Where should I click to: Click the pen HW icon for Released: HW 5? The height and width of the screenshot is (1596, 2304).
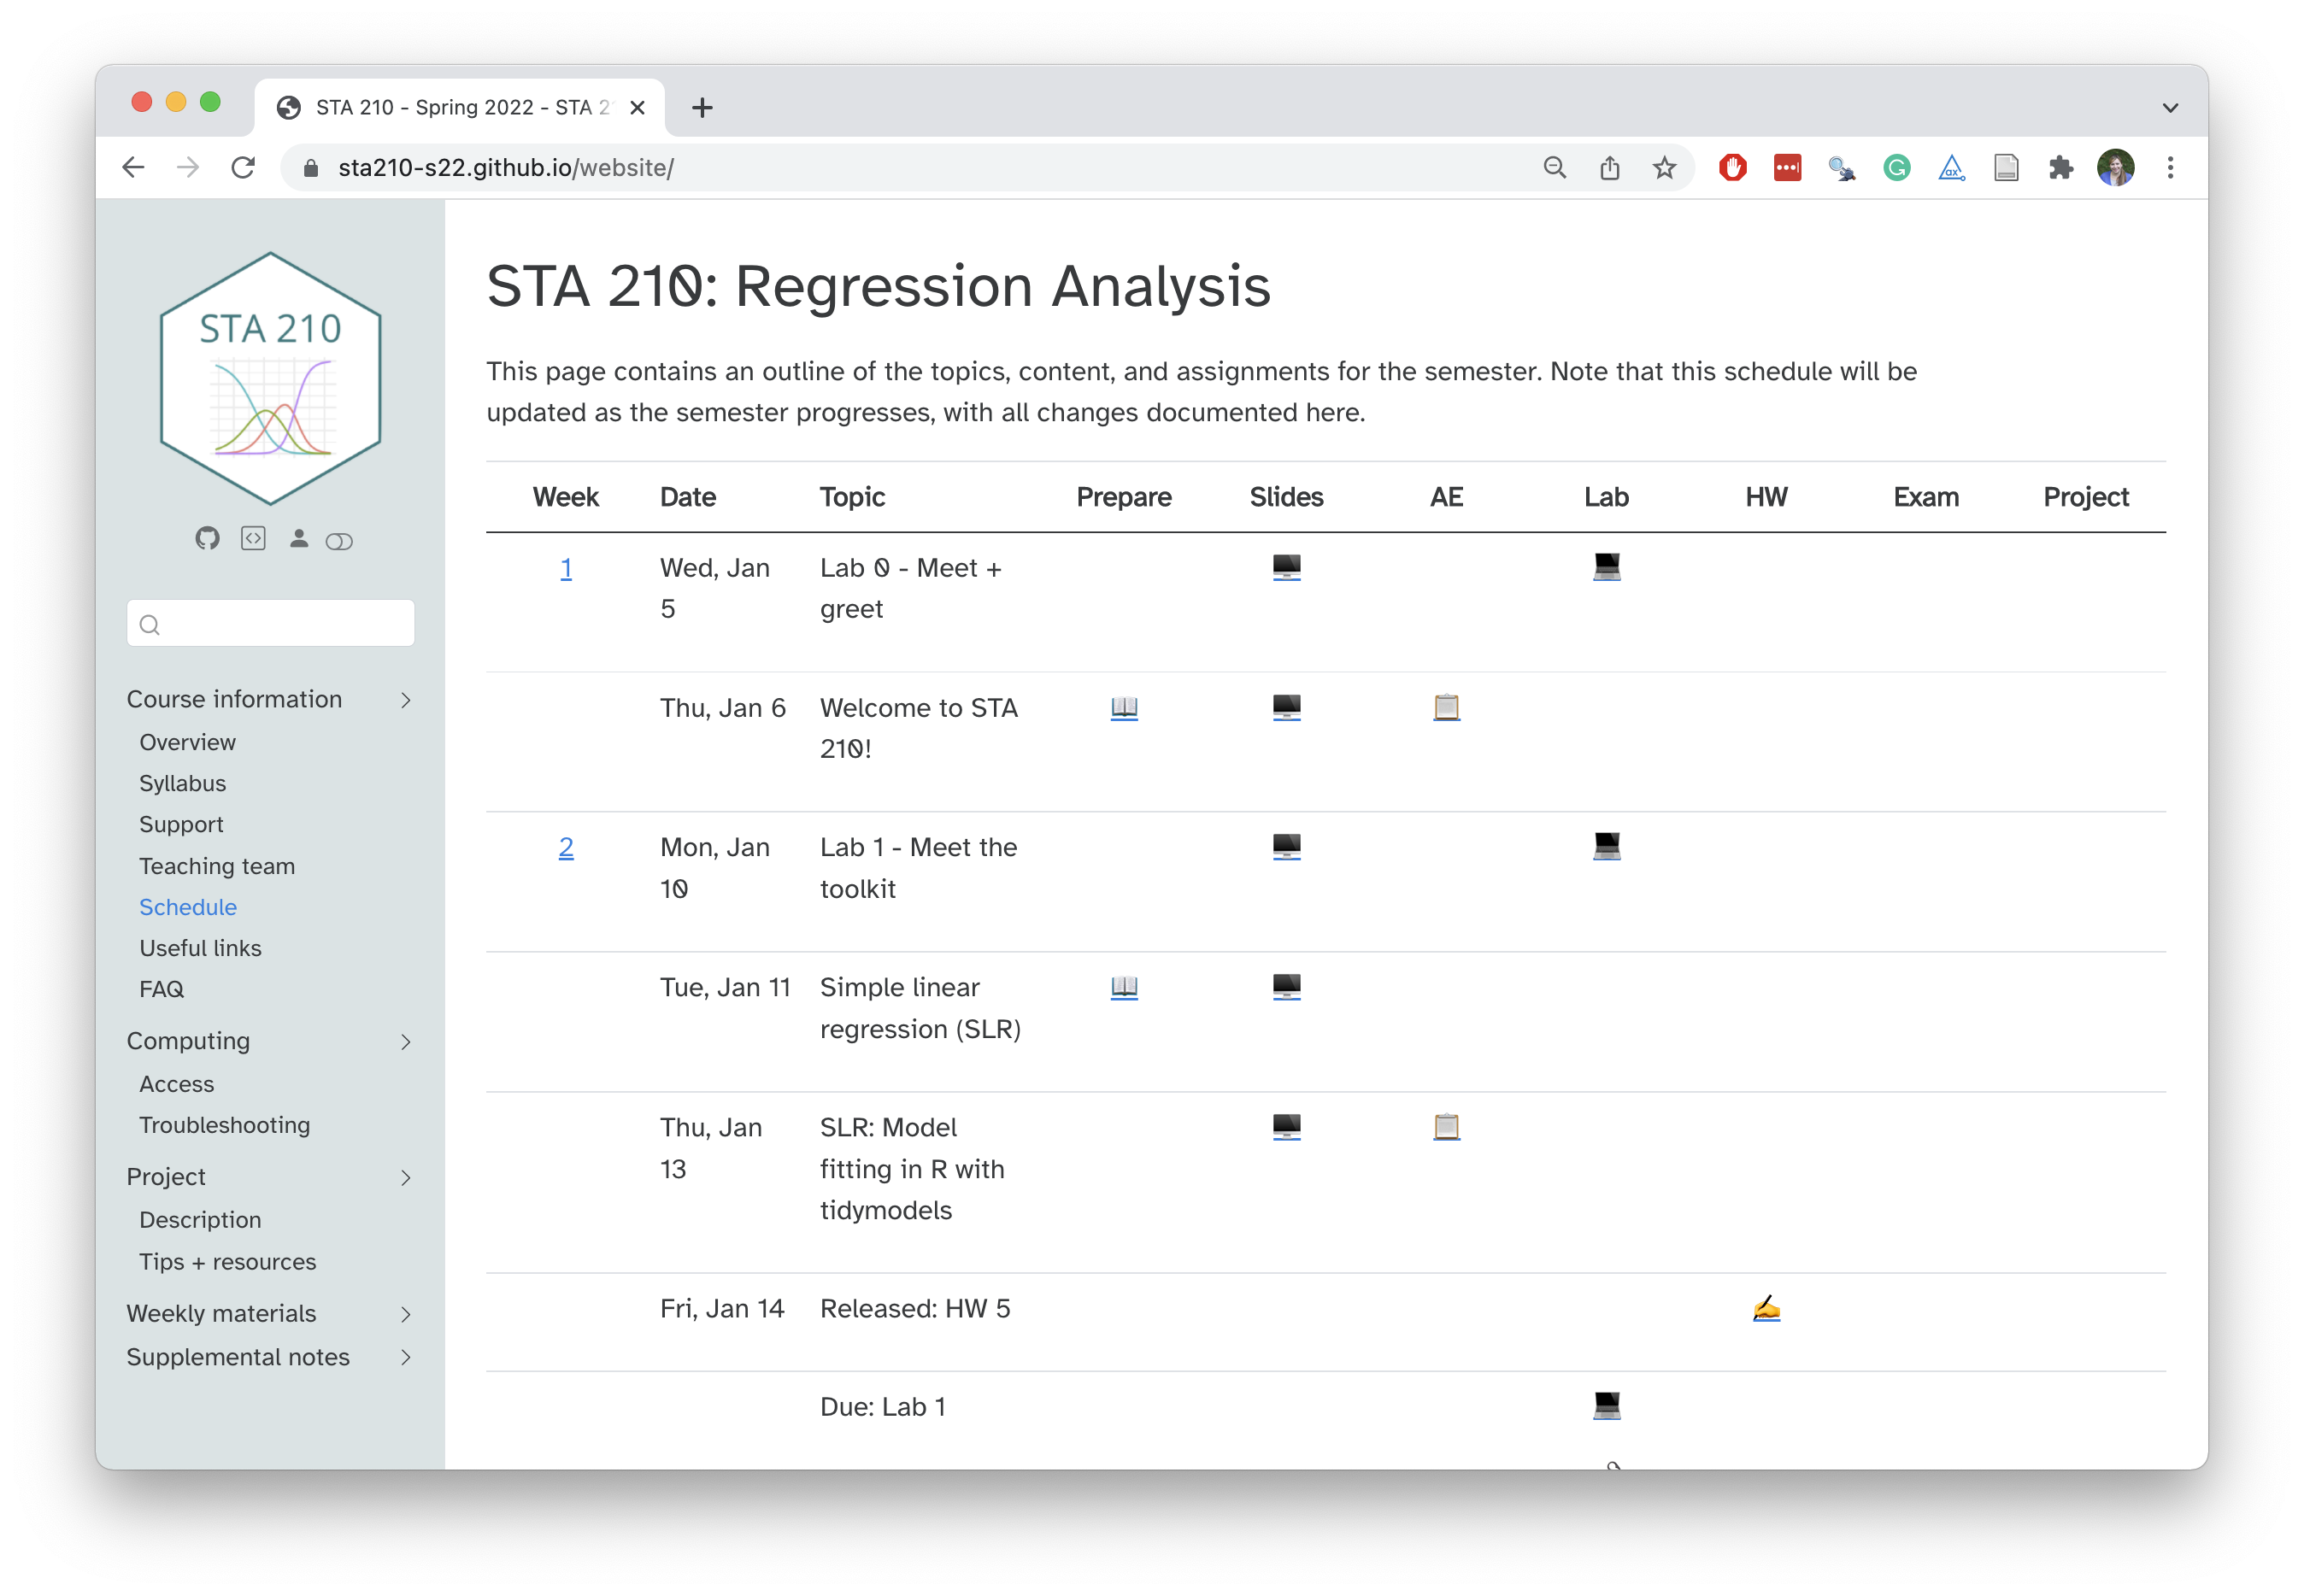[1766, 1306]
